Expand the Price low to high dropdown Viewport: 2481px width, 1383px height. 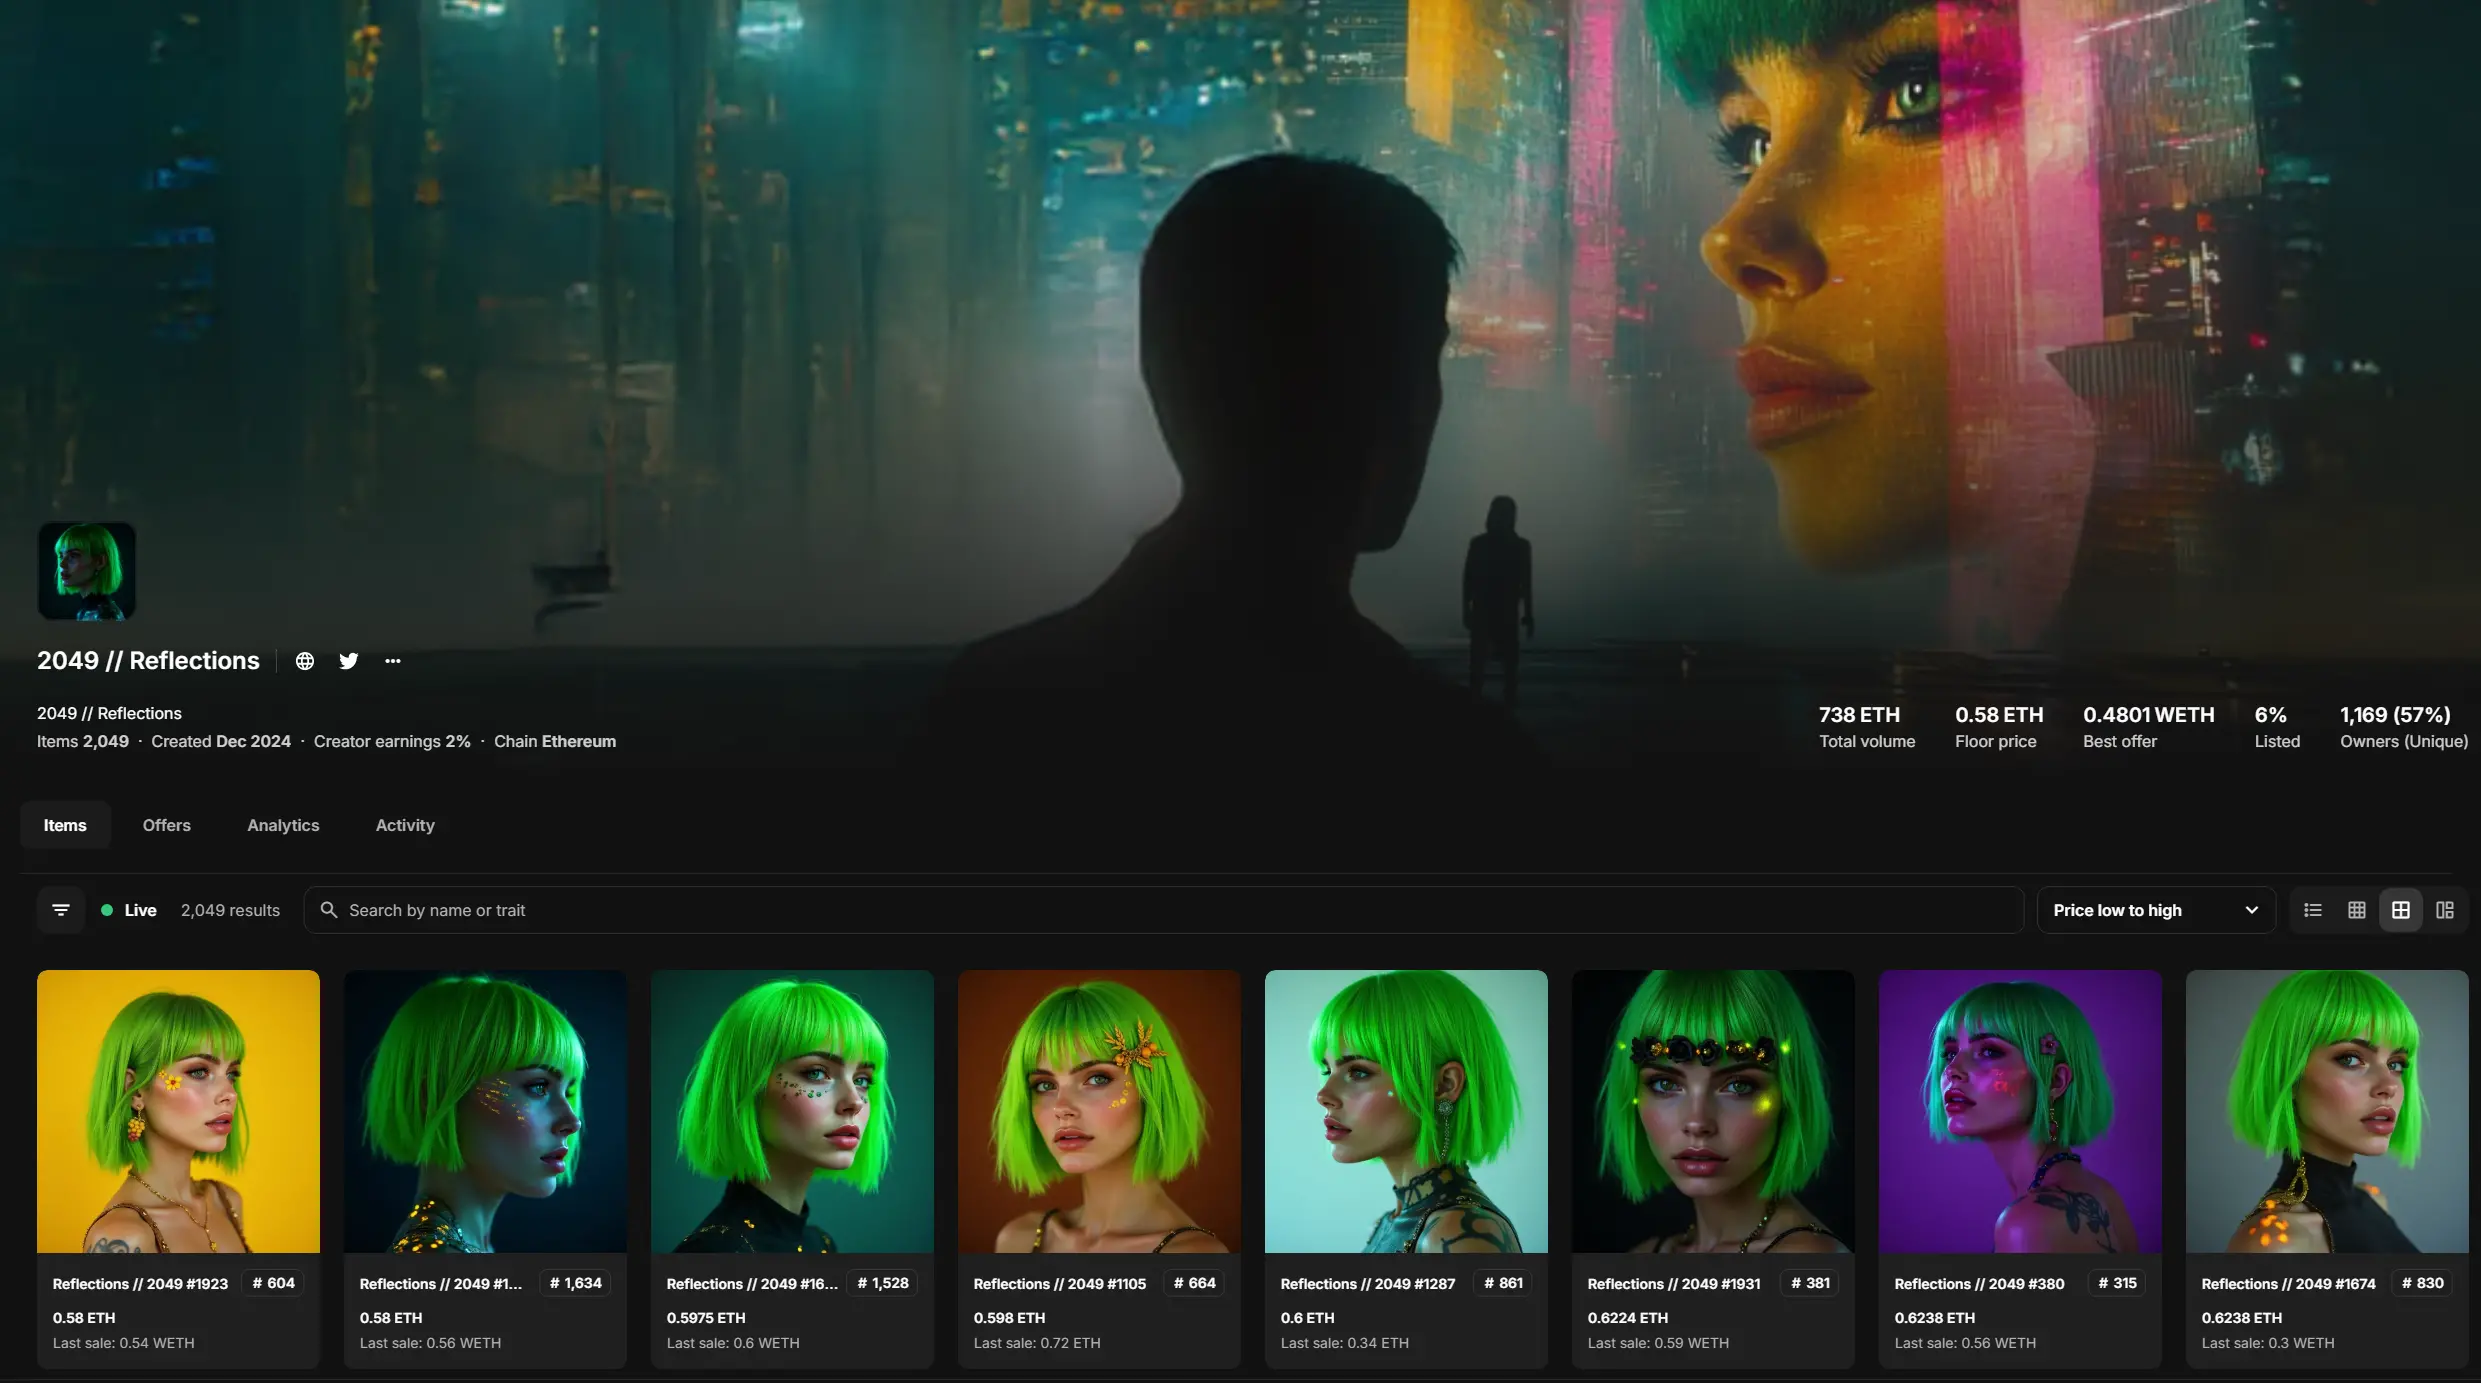pyautogui.click(x=2155, y=910)
